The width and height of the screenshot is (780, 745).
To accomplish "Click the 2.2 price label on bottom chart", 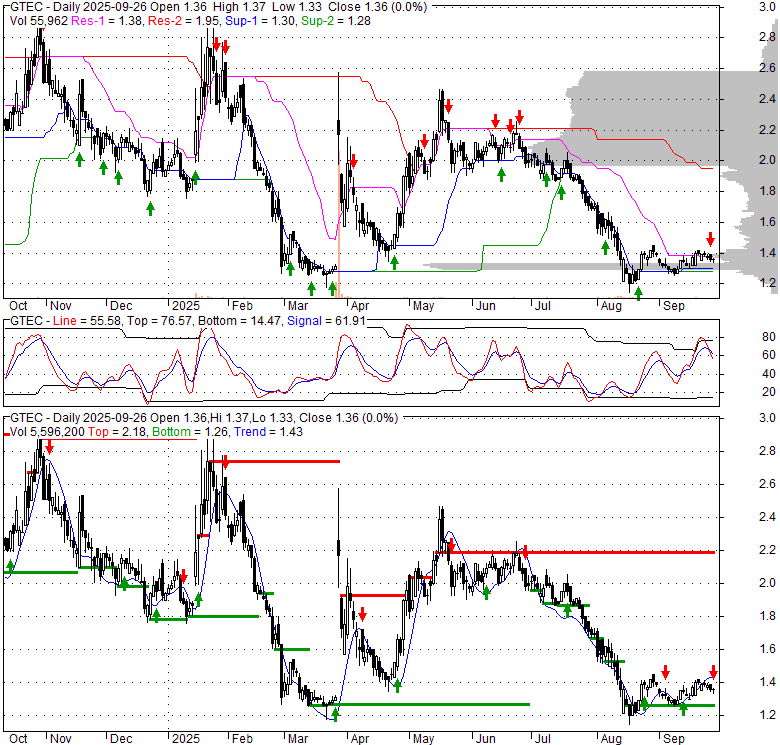I will (x=767, y=550).
